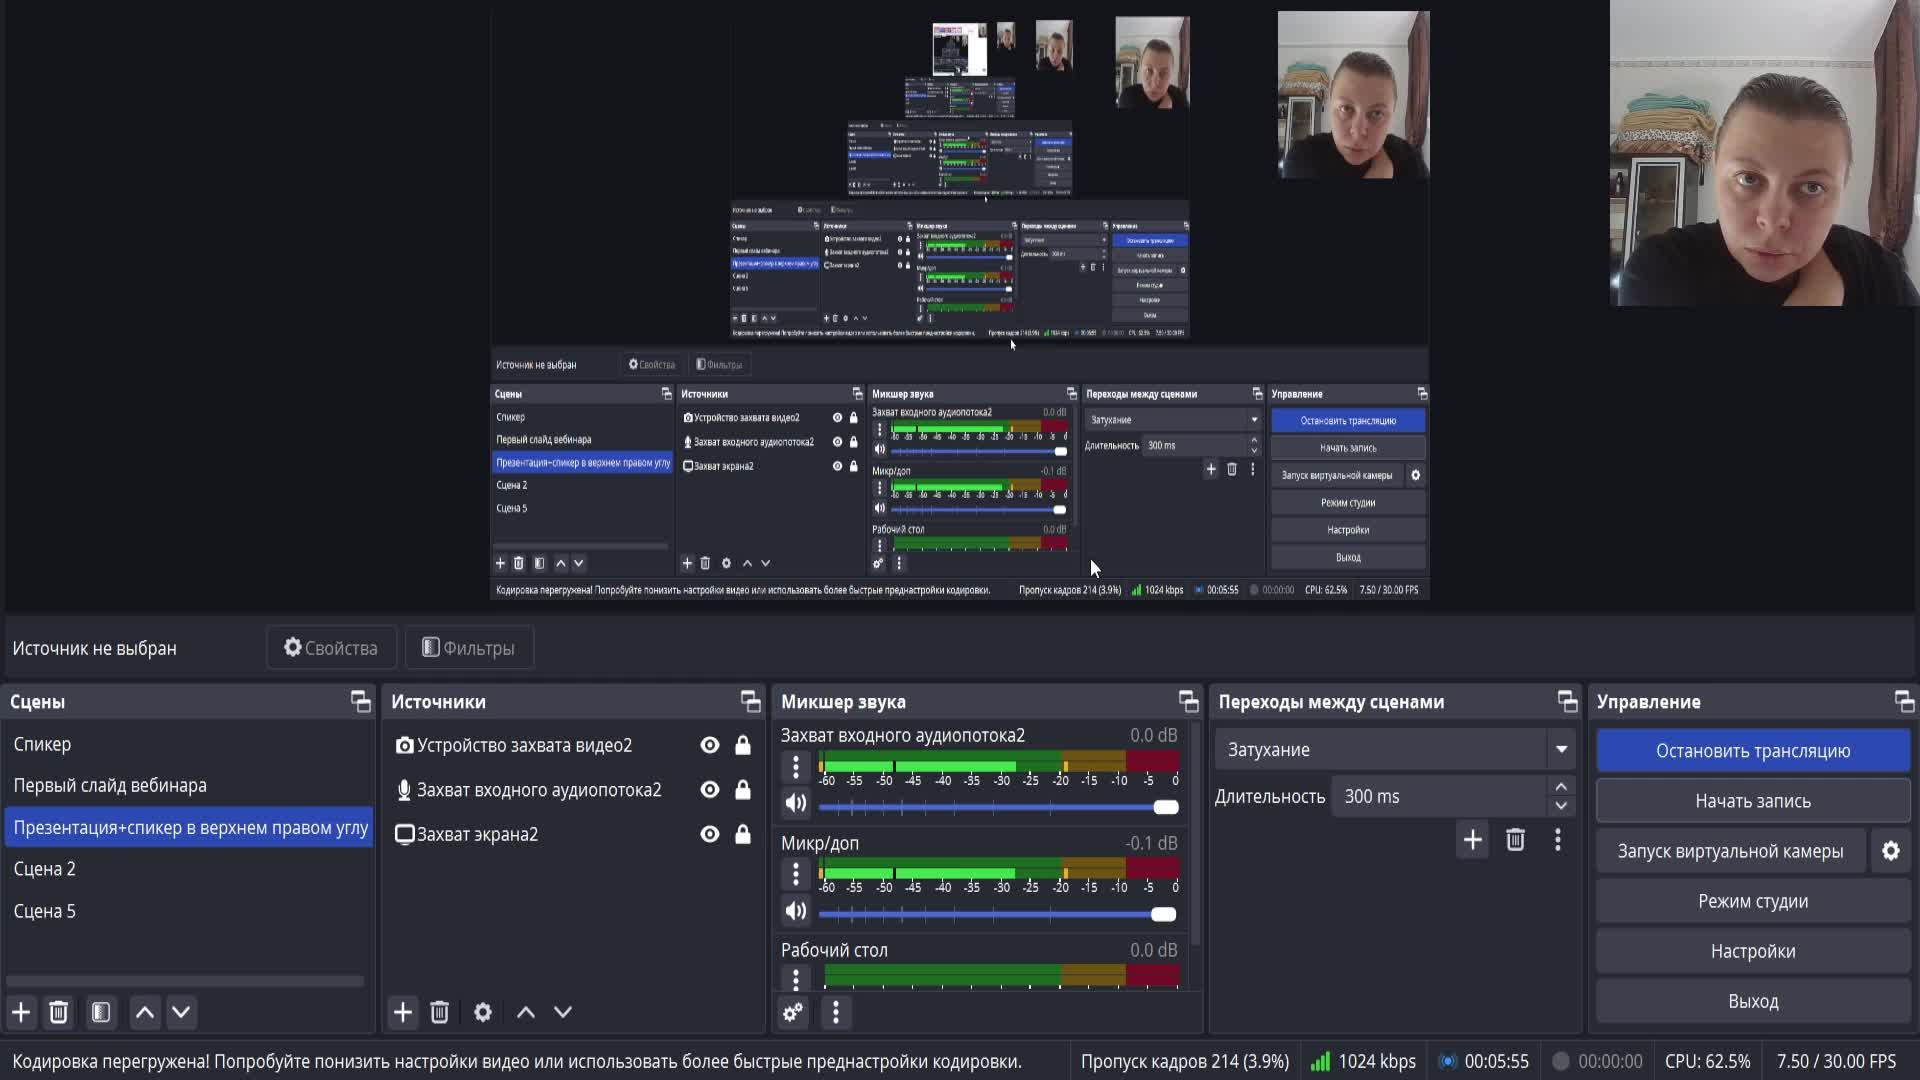The width and height of the screenshot is (1920, 1080).
Task: Undock the Переходы между сценами panel
Action: click(1568, 701)
